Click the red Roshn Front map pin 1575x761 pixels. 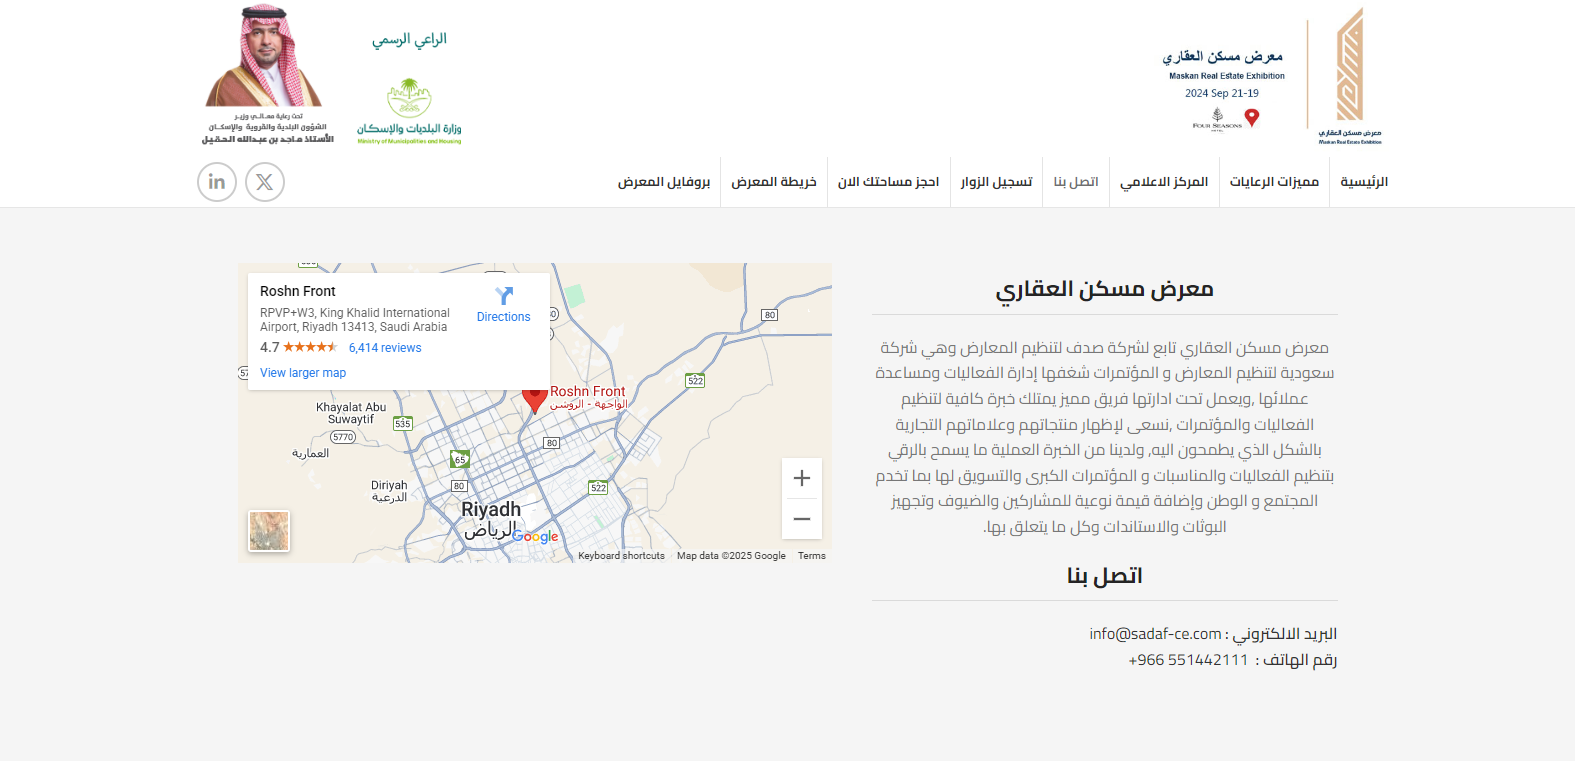(535, 400)
